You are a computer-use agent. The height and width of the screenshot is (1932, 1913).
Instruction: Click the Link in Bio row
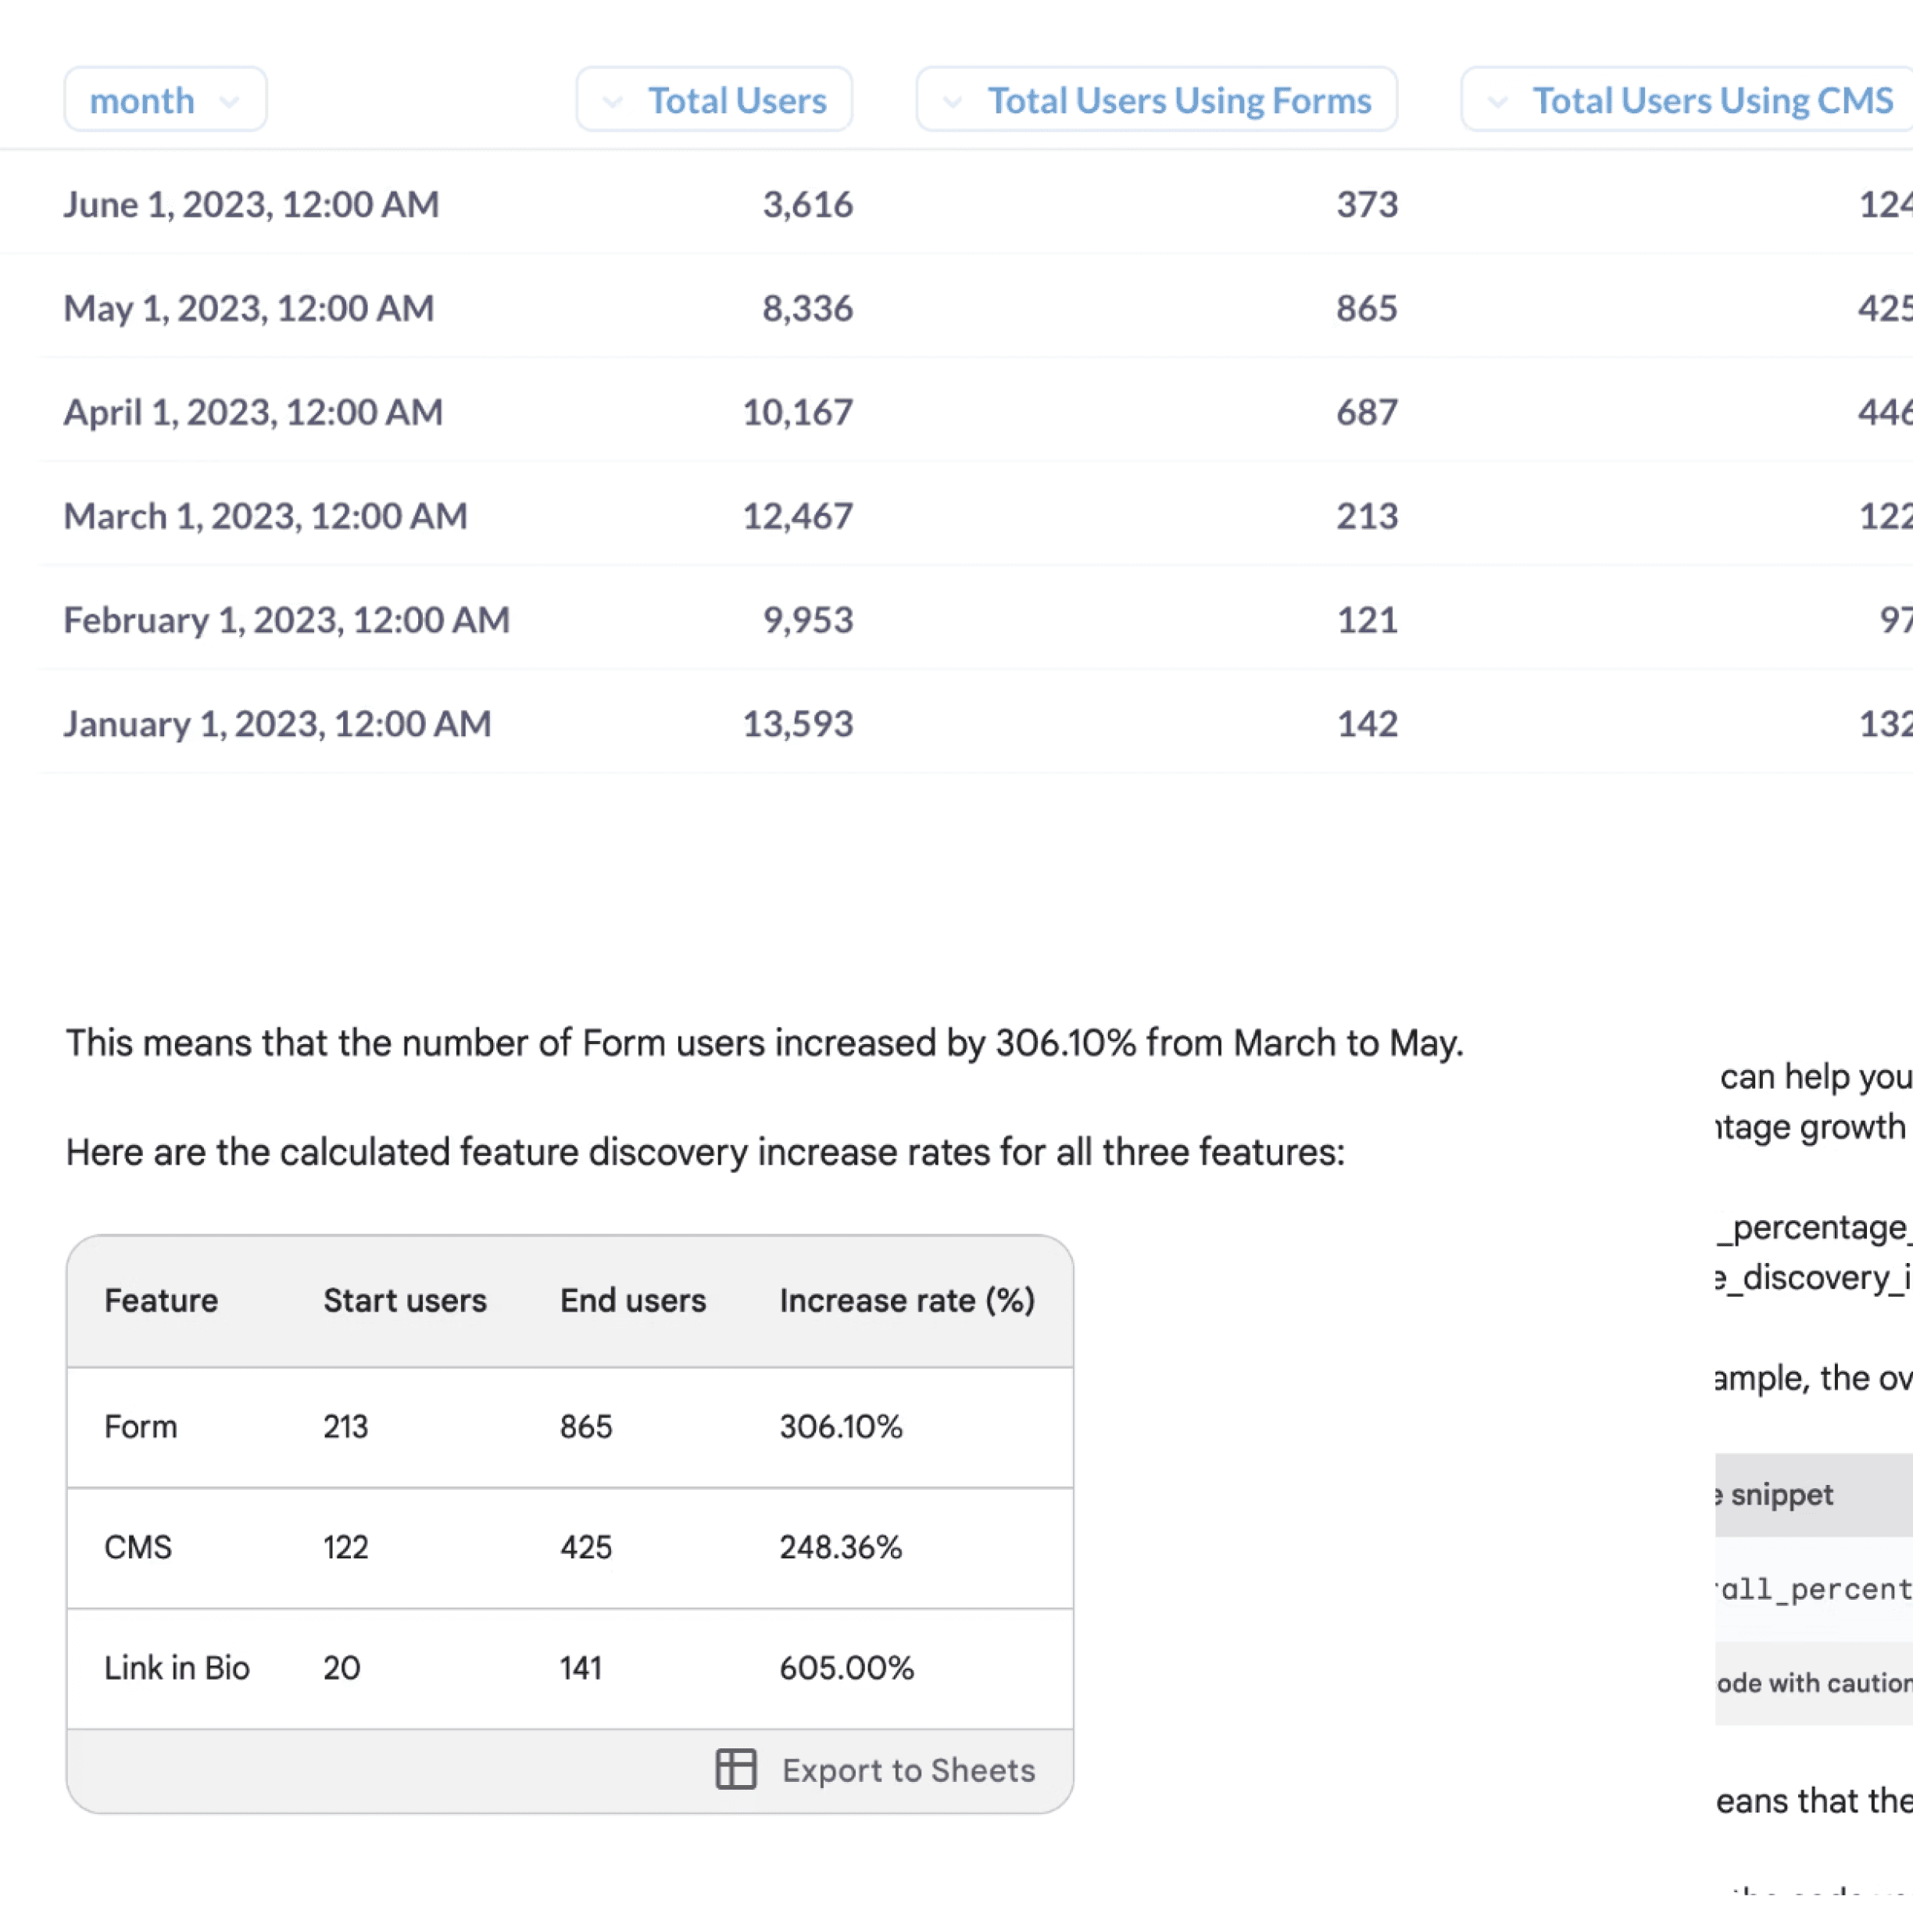coord(176,1667)
